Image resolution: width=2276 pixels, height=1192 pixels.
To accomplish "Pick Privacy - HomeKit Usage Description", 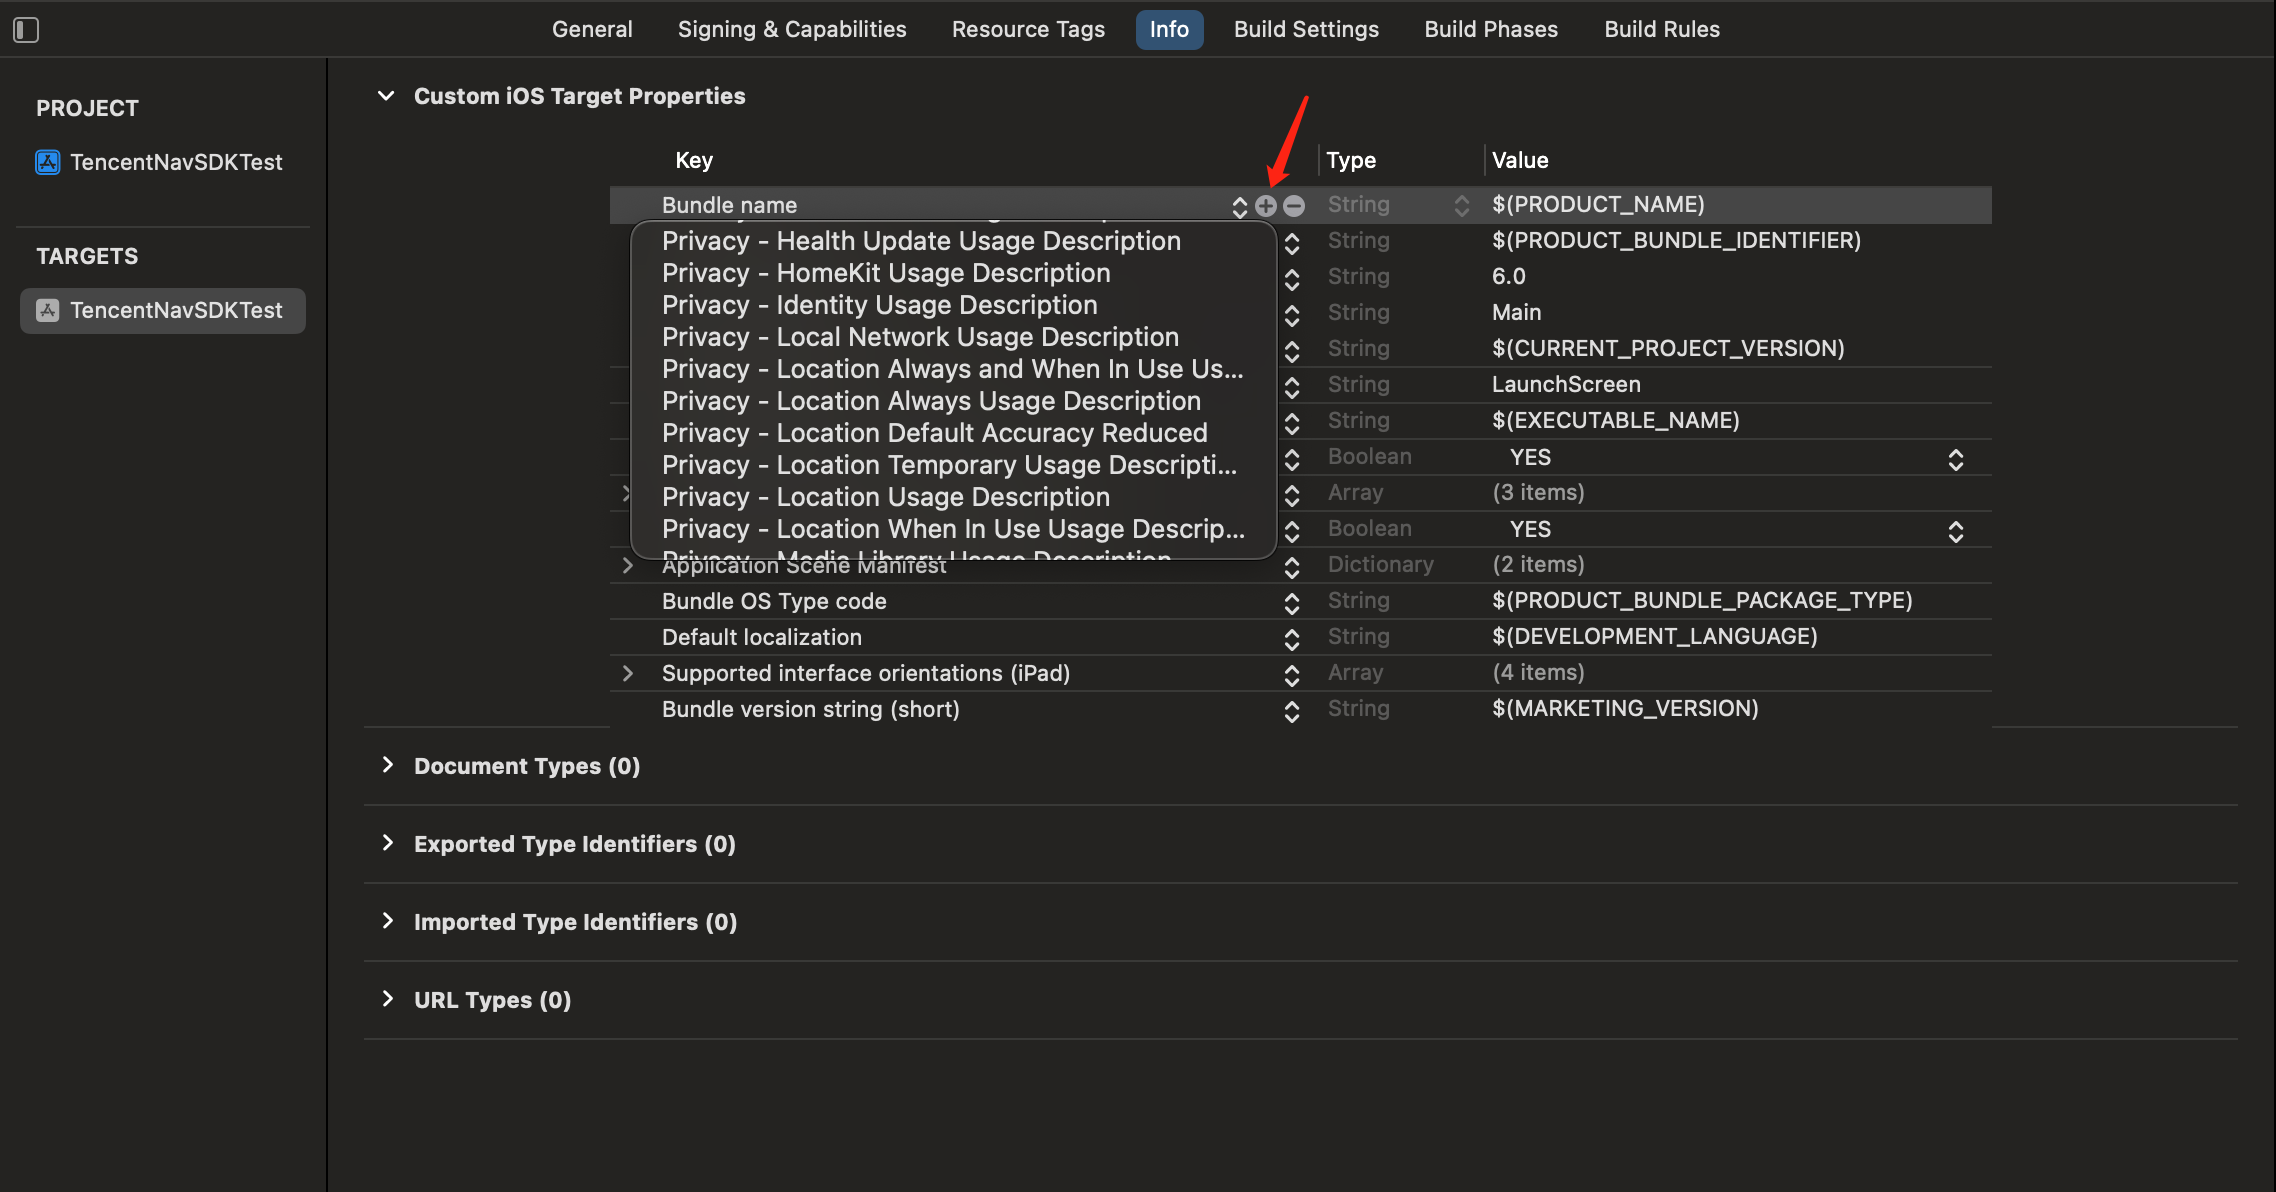I will pyautogui.click(x=886, y=273).
